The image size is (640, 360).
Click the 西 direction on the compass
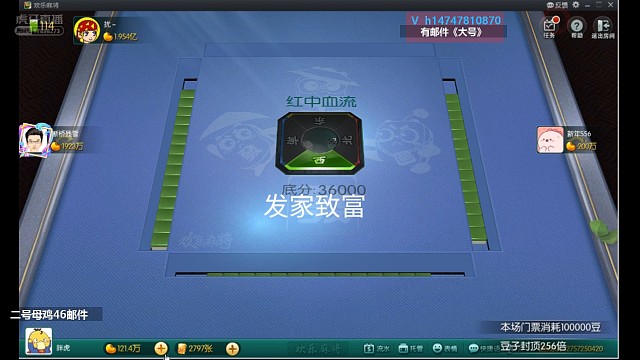click(320, 161)
